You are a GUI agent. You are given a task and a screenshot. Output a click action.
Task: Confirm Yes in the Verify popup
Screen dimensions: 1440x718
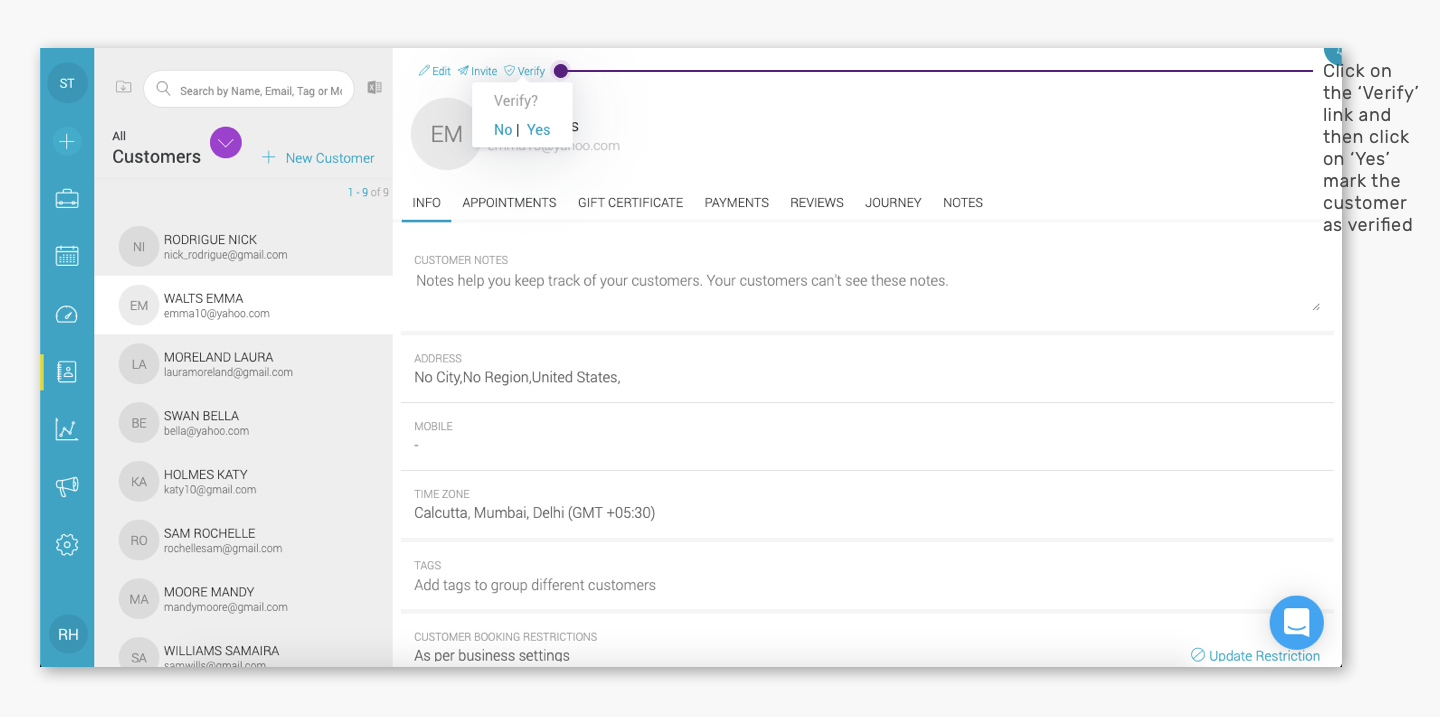pyautogui.click(x=539, y=130)
